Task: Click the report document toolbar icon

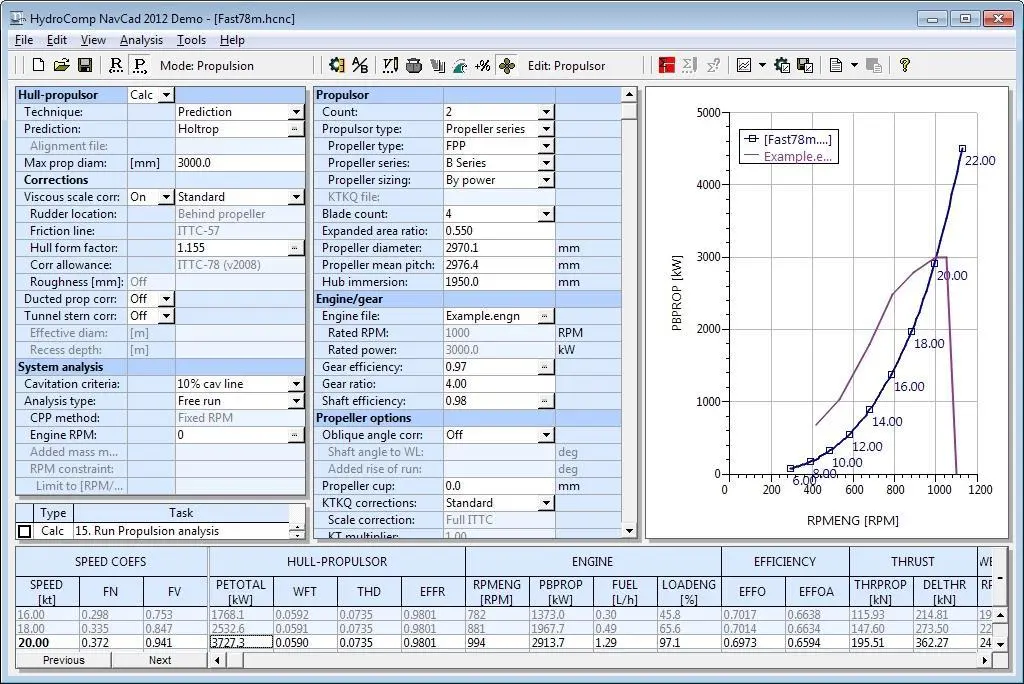Action: pos(836,65)
